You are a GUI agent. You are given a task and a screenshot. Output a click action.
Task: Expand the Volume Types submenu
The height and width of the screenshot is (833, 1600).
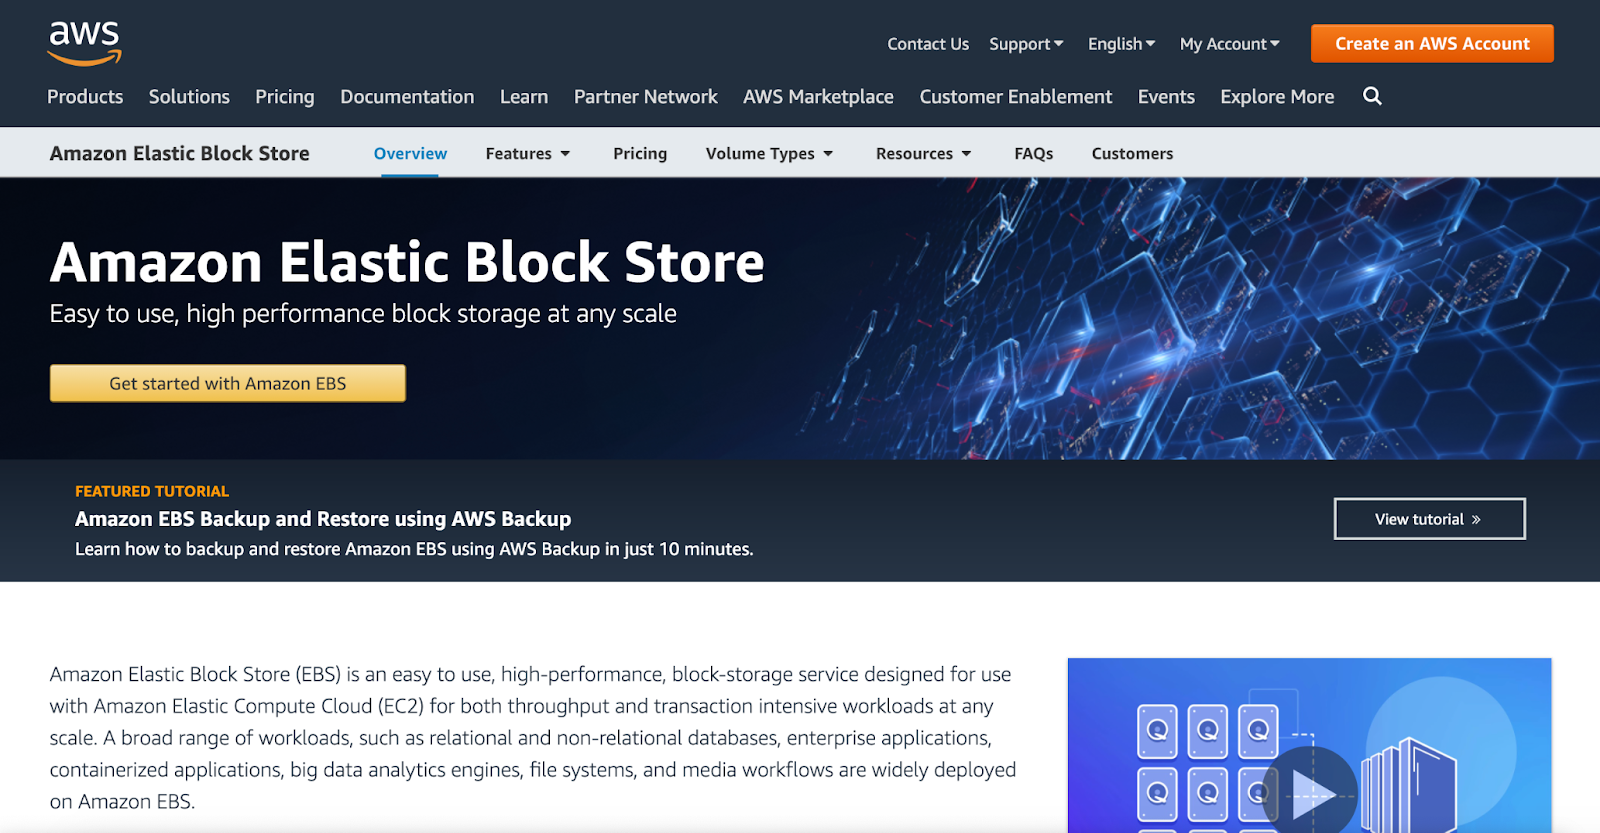pyautogui.click(x=769, y=153)
